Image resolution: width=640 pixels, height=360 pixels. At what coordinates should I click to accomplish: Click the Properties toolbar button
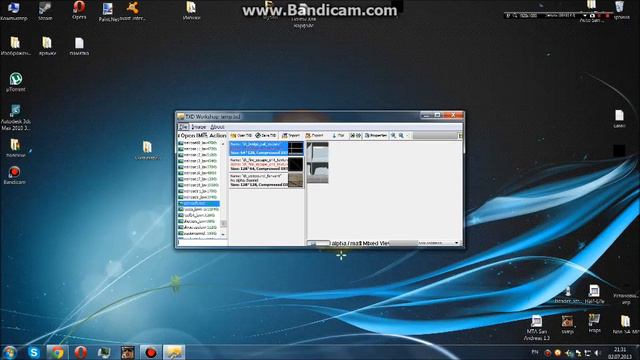[376, 136]
